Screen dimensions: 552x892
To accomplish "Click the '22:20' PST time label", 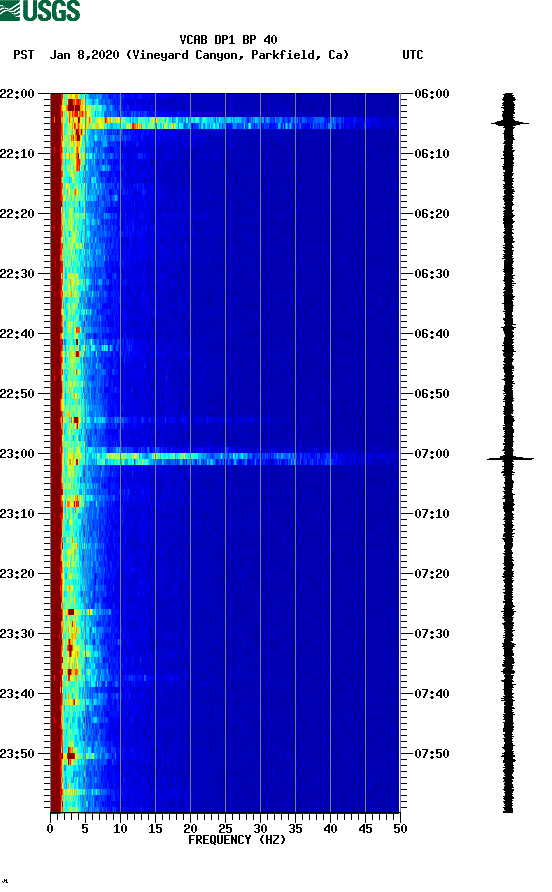I will 17,213.
